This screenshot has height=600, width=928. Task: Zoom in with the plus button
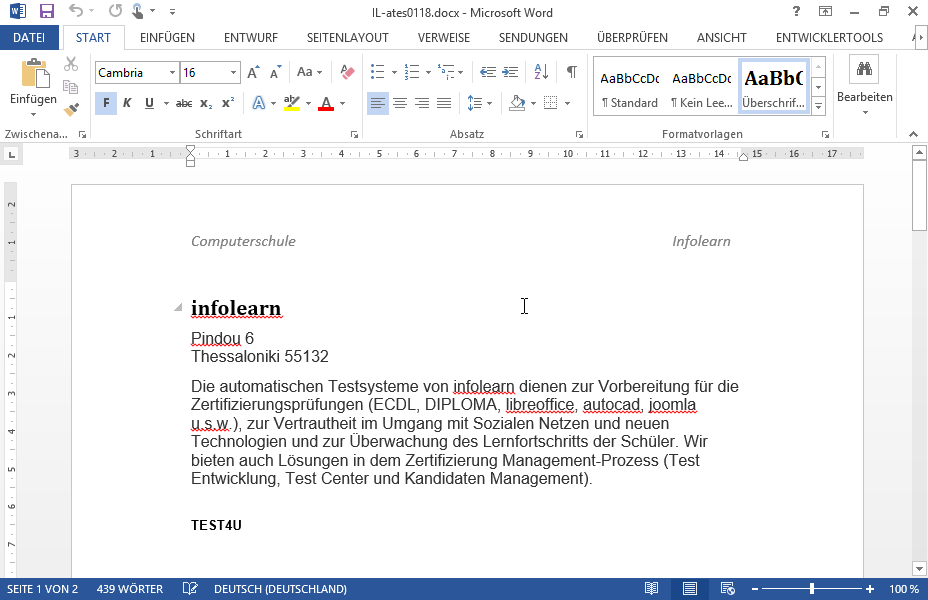tap(870, 589)
